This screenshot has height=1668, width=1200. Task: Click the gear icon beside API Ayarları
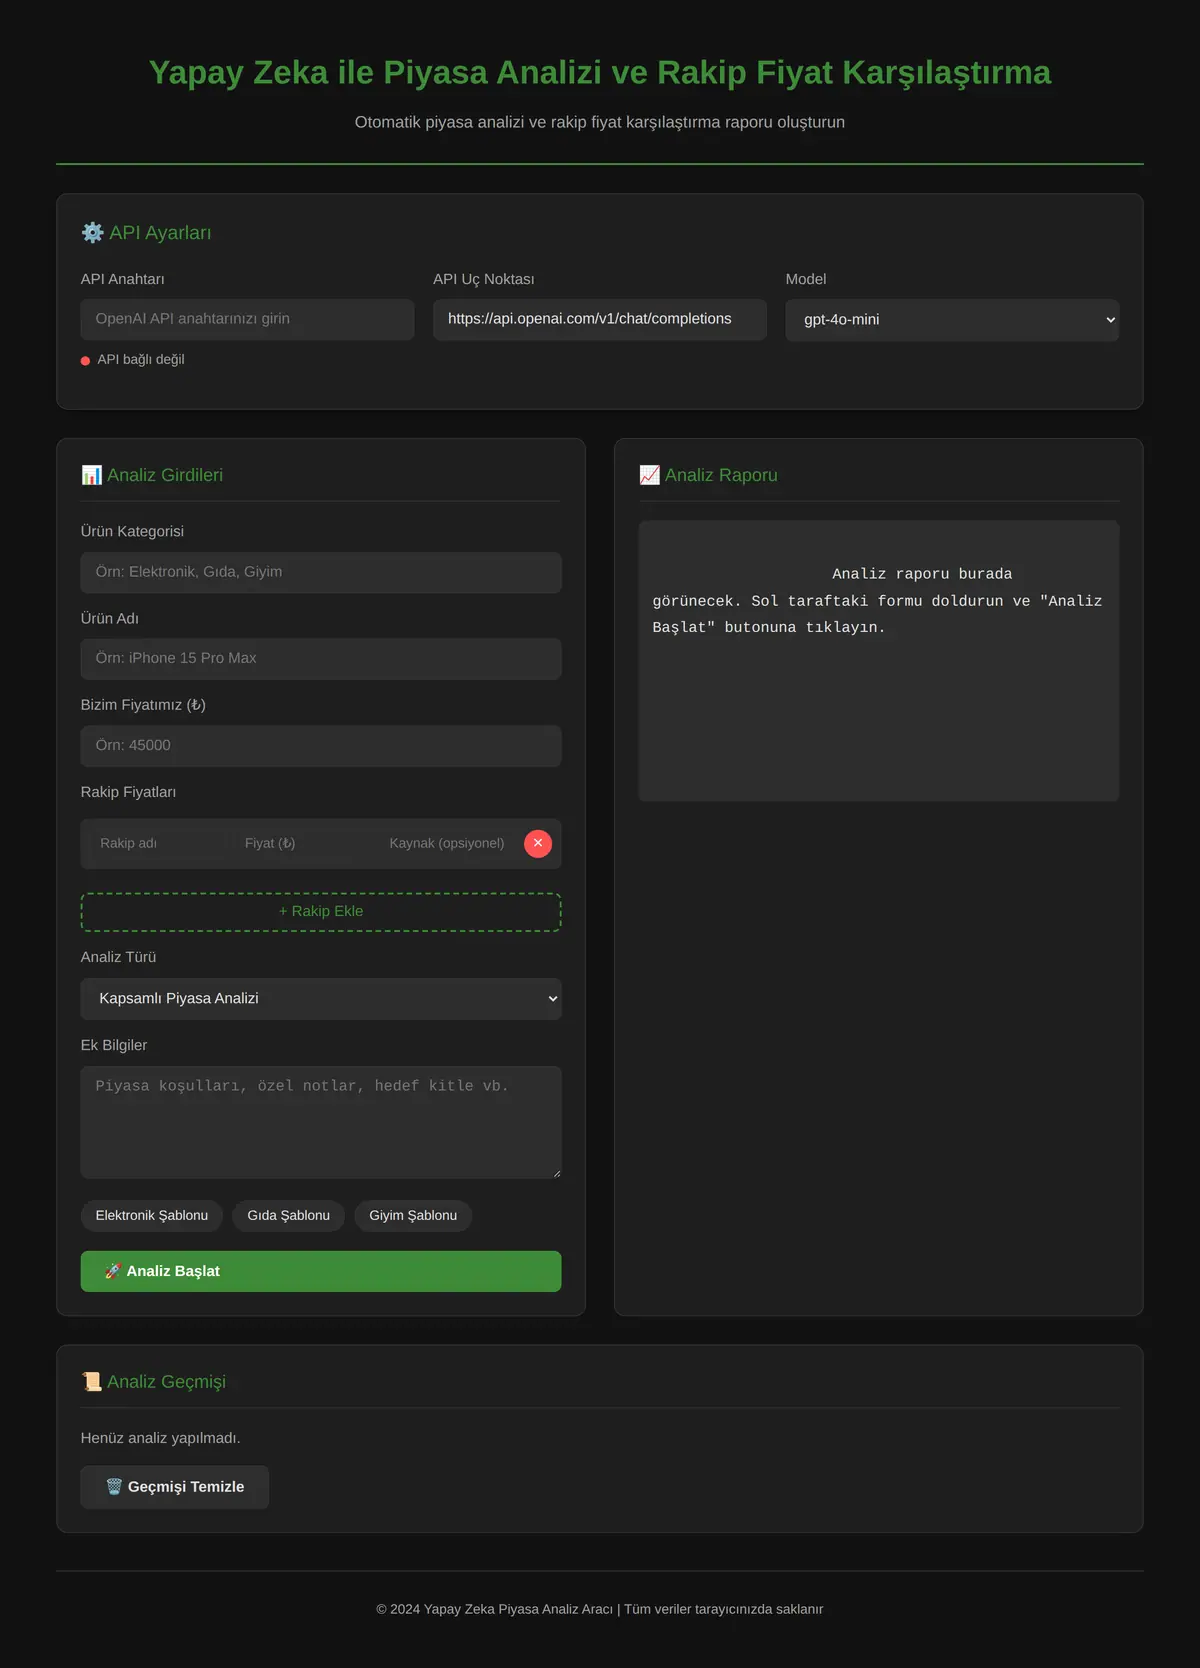[x=93, y=233]
